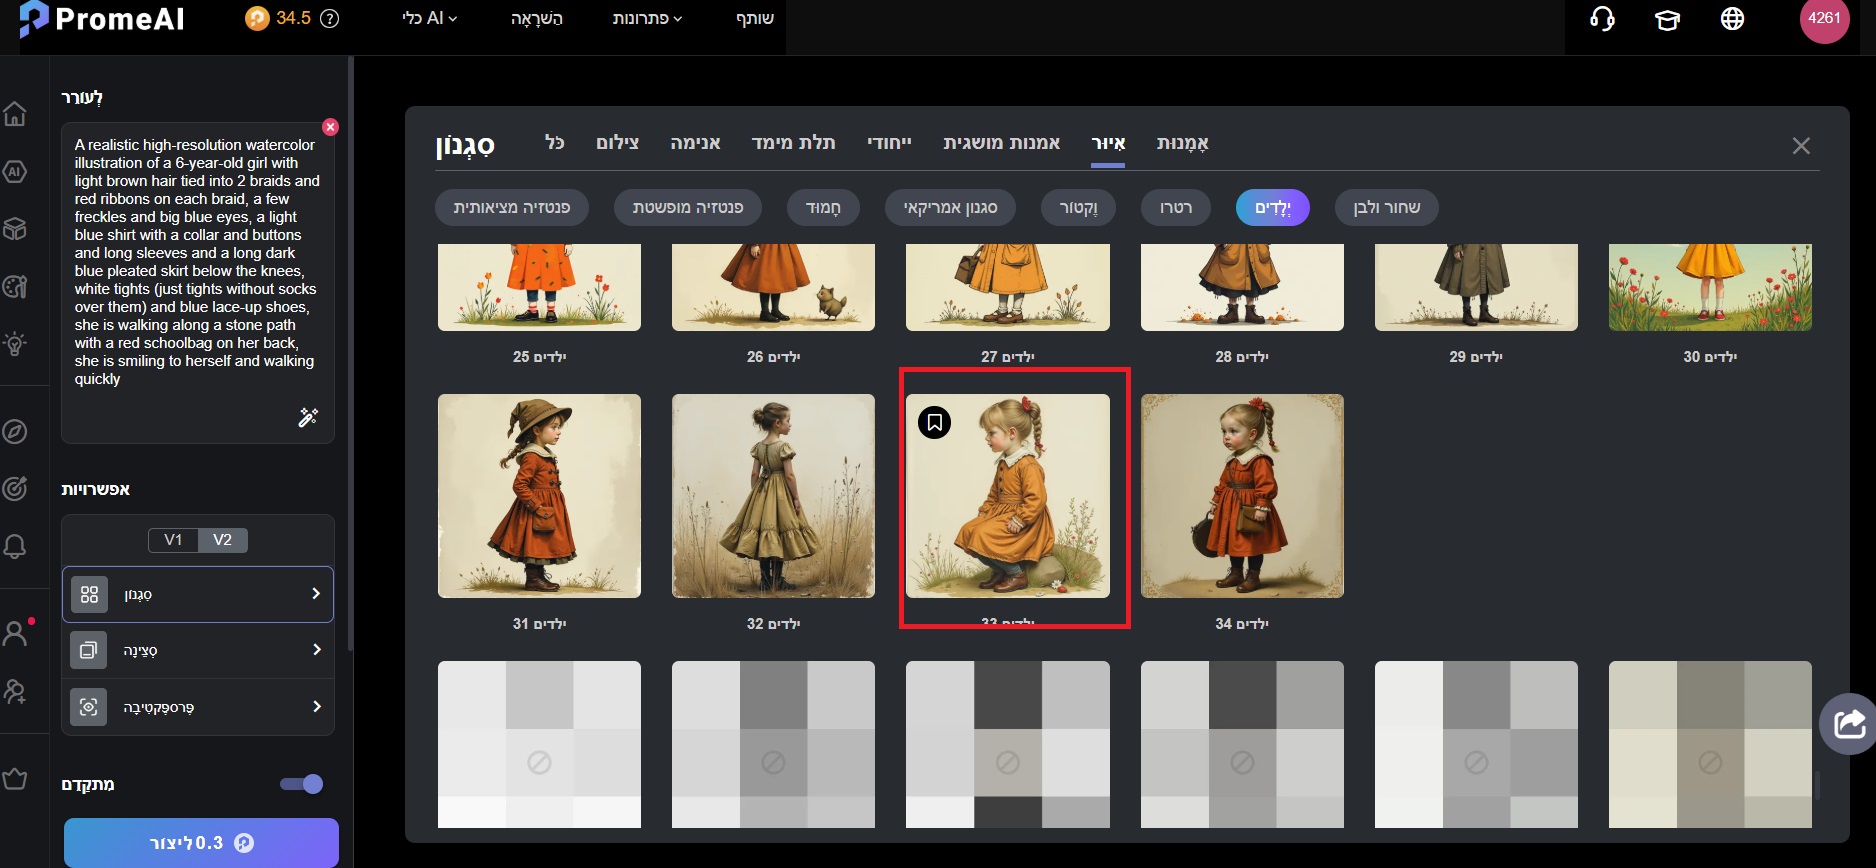Expand the פרספקטיבה perspective option row
The width and height of the screenshot is (1876, 868).
[198, 707]
